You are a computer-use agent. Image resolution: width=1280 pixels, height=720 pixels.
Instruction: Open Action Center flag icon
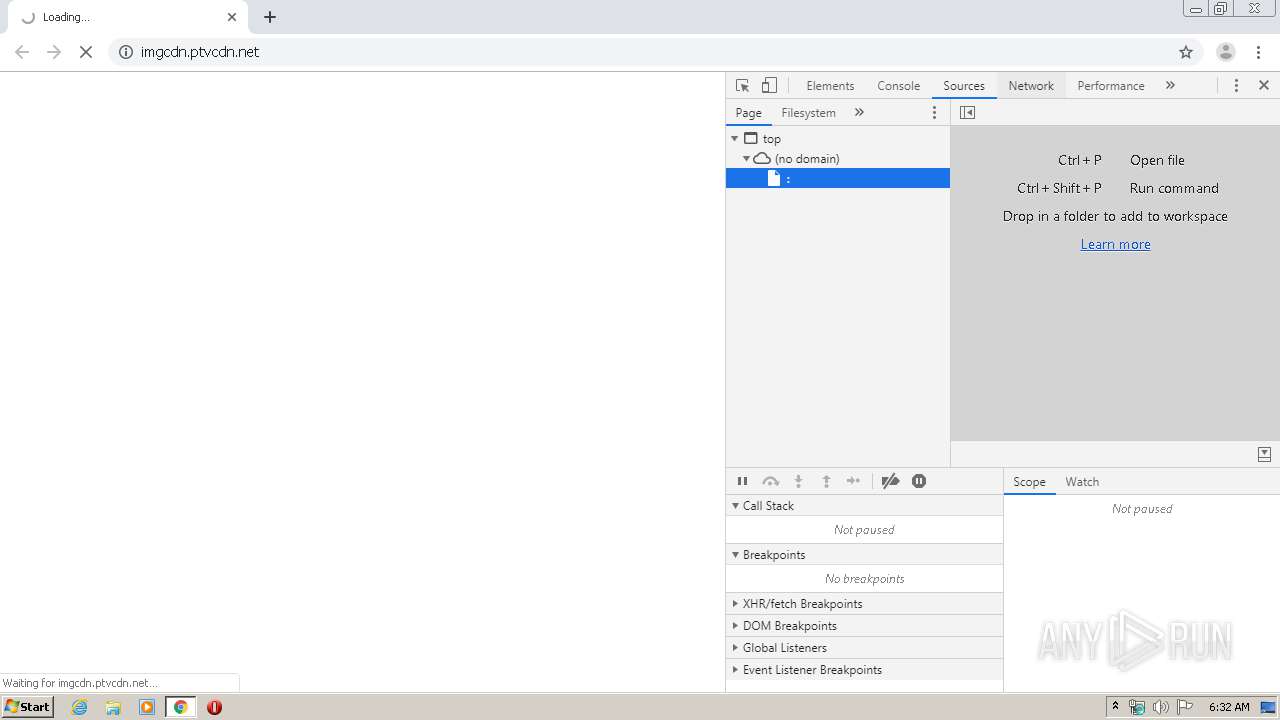[1185, 707]
